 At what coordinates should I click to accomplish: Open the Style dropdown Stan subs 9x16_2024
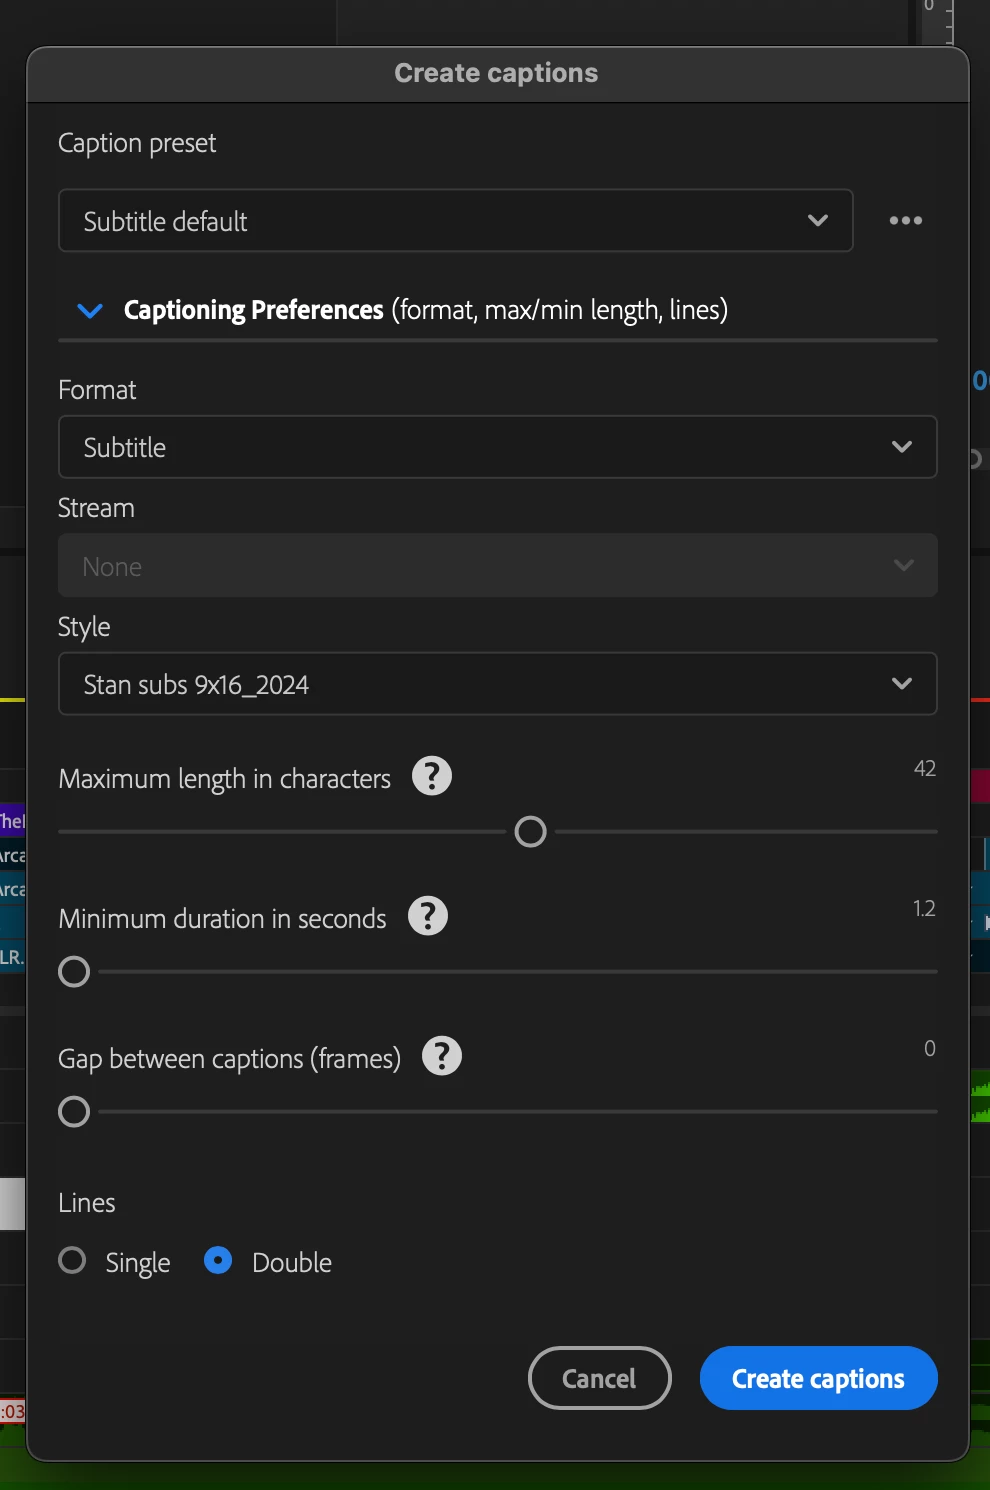coord(497,684)
